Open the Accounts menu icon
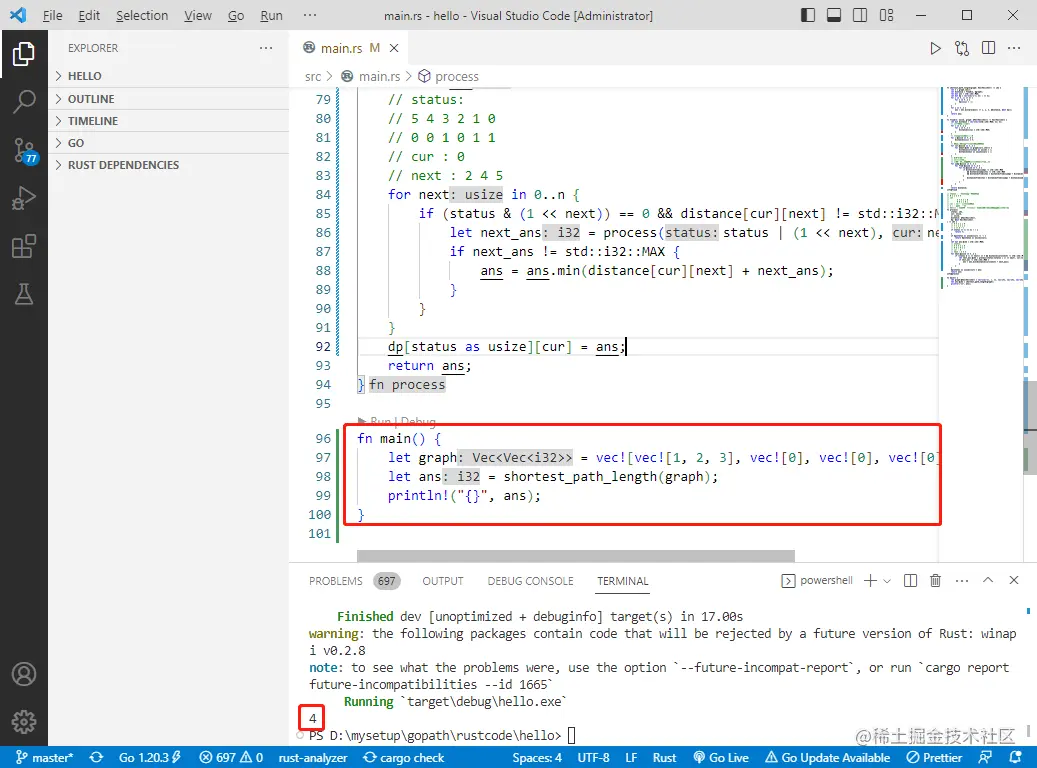This screenshot has height=768, width=1037. click(24, 674)
